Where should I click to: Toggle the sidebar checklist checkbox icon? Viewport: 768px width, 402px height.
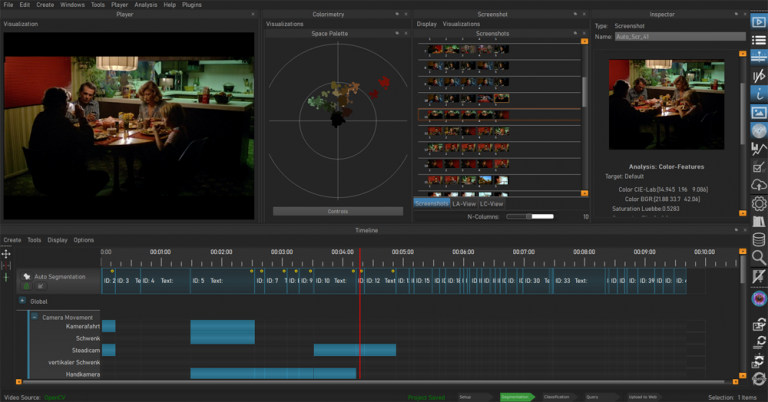point(758,167)
